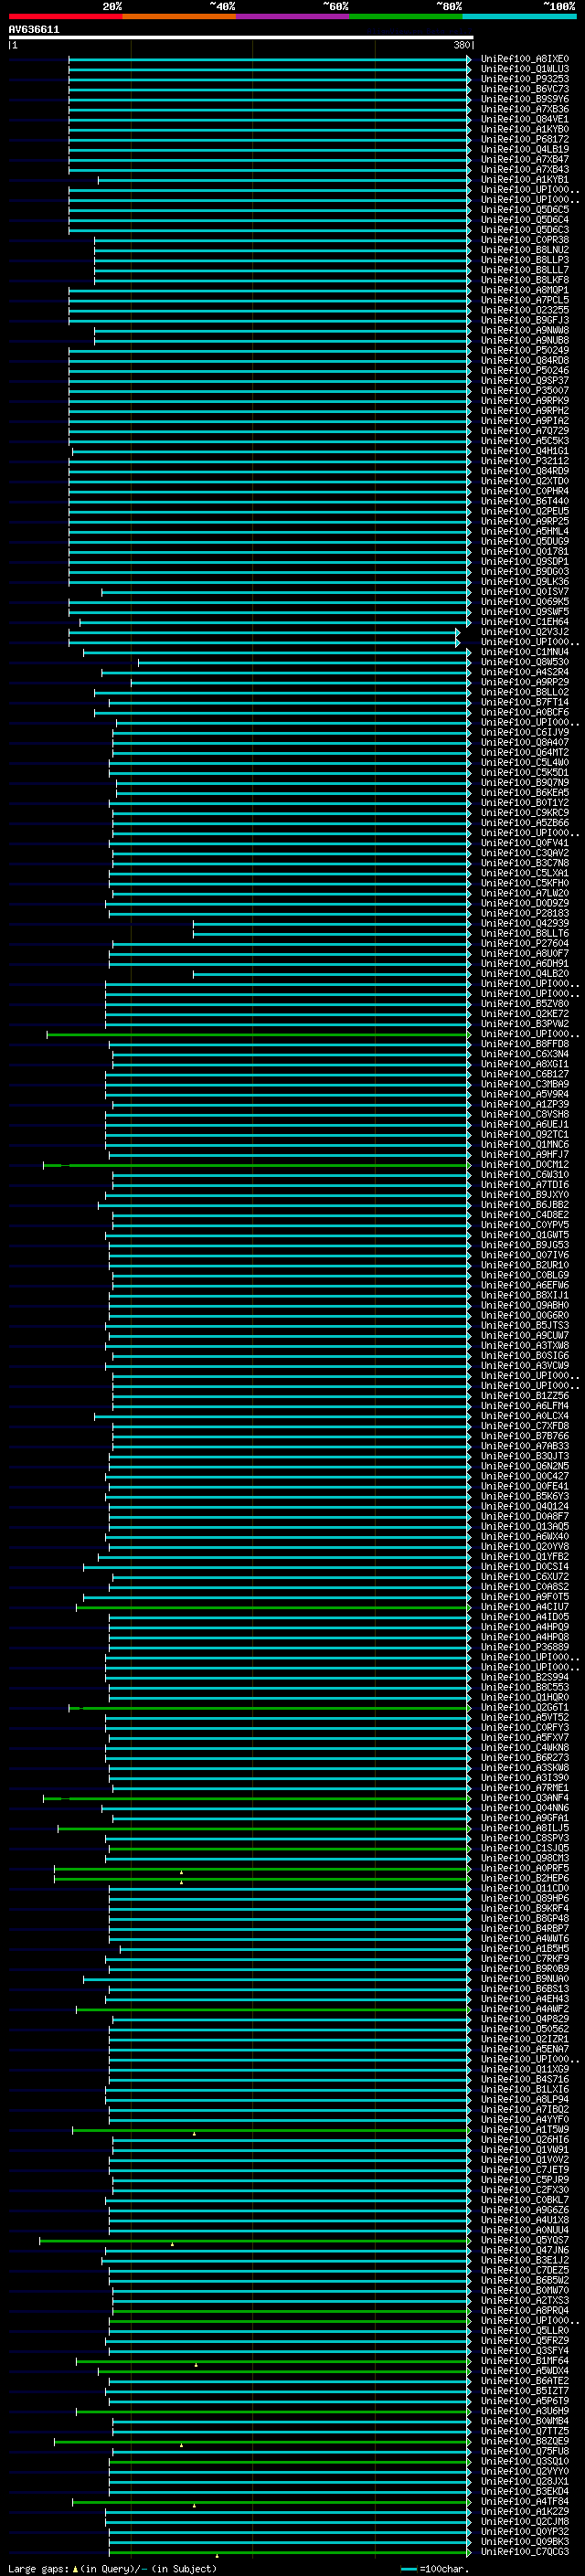
Task: Open hit UniRef100_Q1WLU3
Action: (x=524, y=69)
